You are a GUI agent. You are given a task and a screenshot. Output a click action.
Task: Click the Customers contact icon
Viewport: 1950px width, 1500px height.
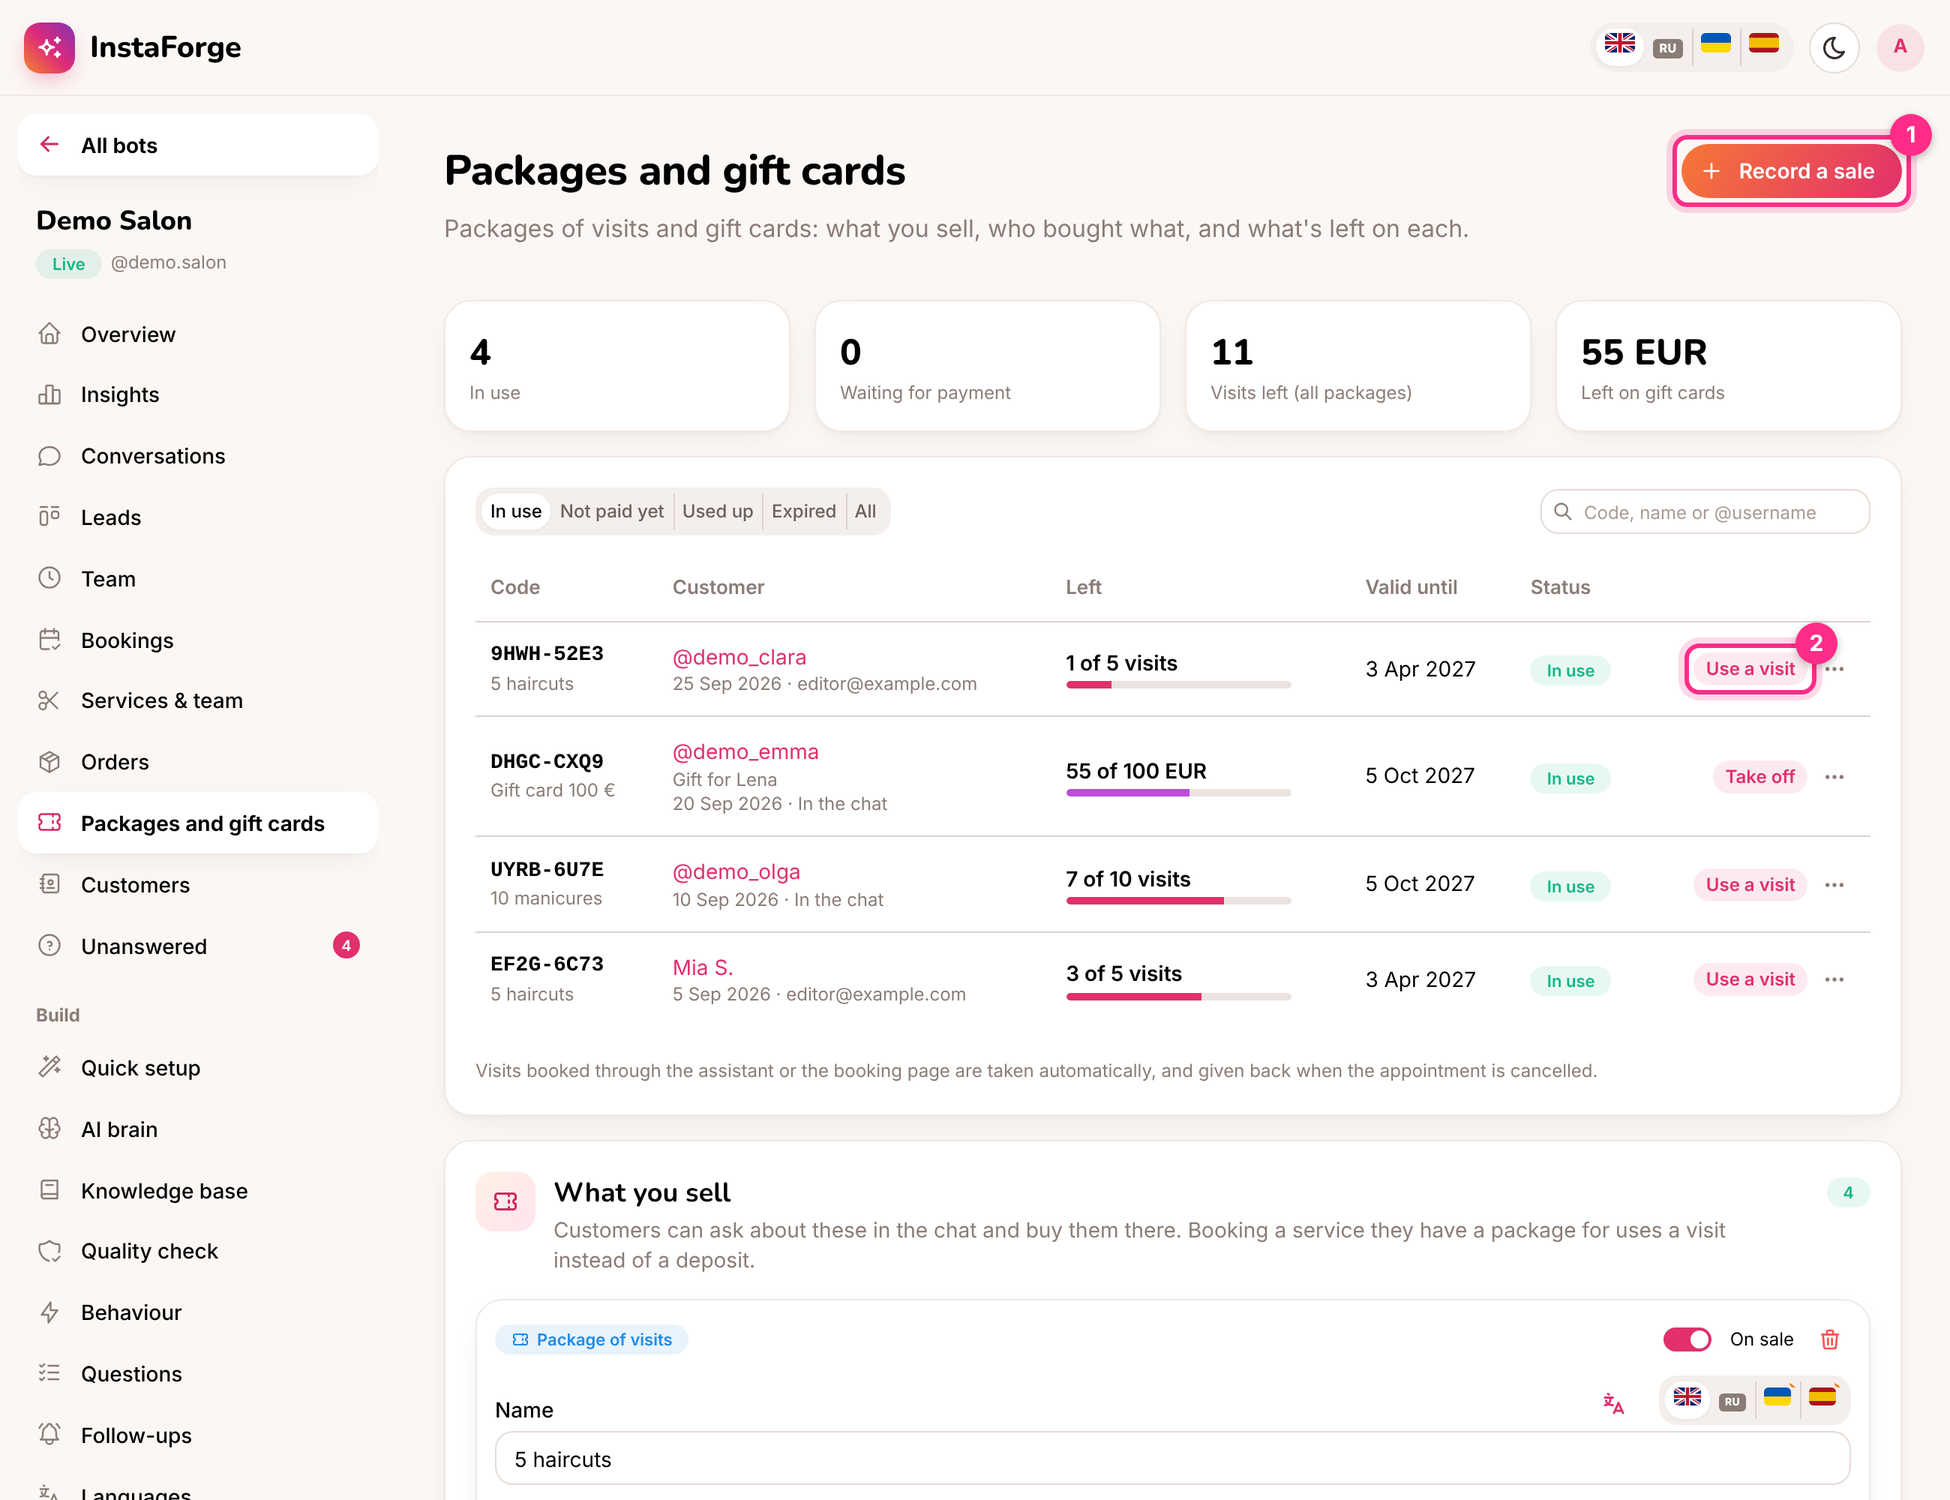pos(49,884)
